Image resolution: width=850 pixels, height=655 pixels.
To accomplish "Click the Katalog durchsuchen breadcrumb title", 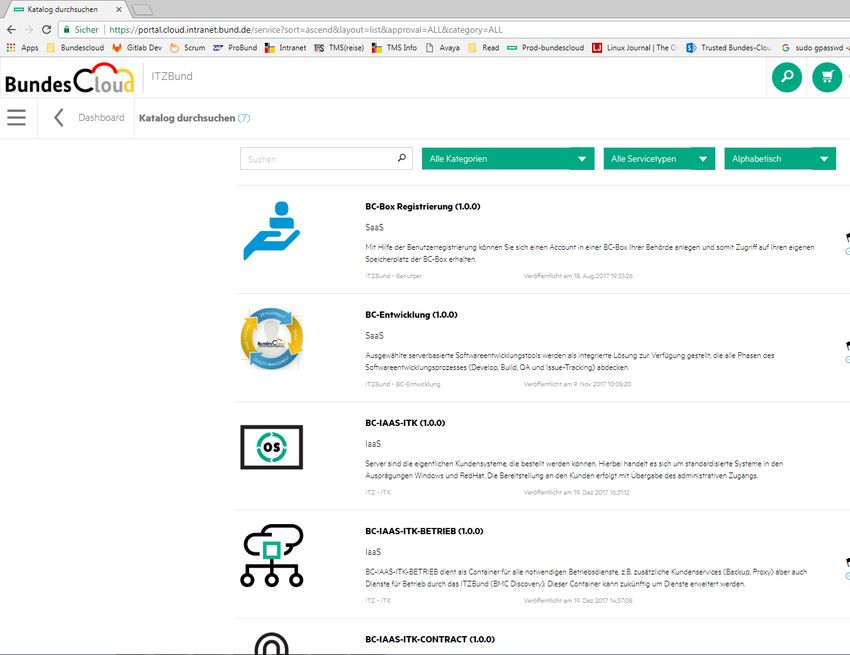I will tap(187, 118).
